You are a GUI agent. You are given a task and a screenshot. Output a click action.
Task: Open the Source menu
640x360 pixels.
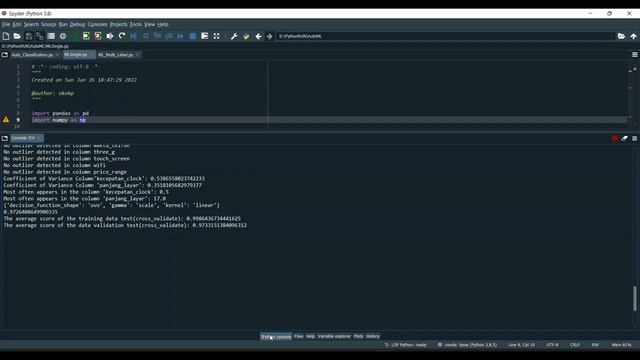click(x=49, y=24)
